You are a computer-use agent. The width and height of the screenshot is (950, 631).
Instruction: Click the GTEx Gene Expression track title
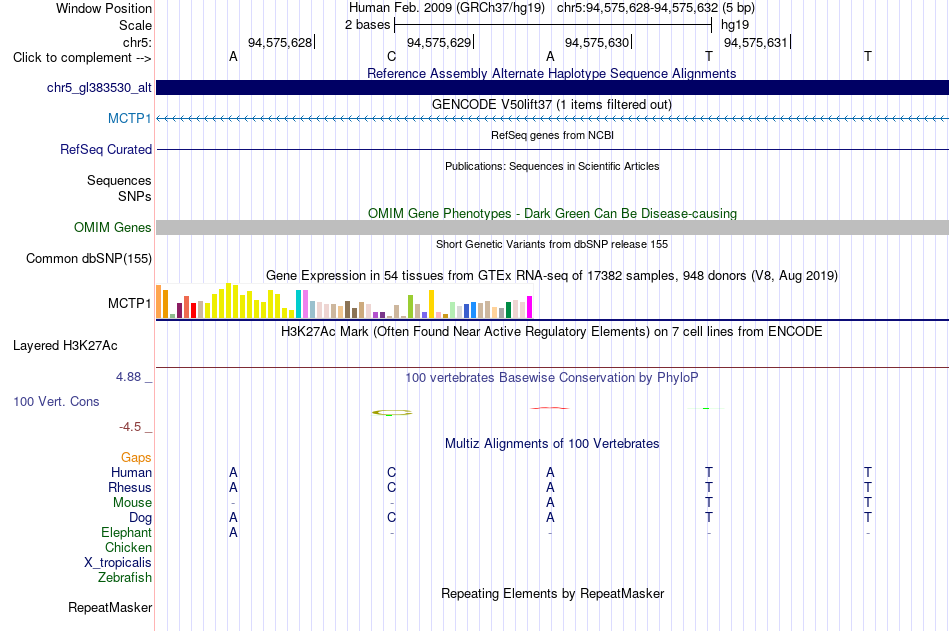point(551,276)
